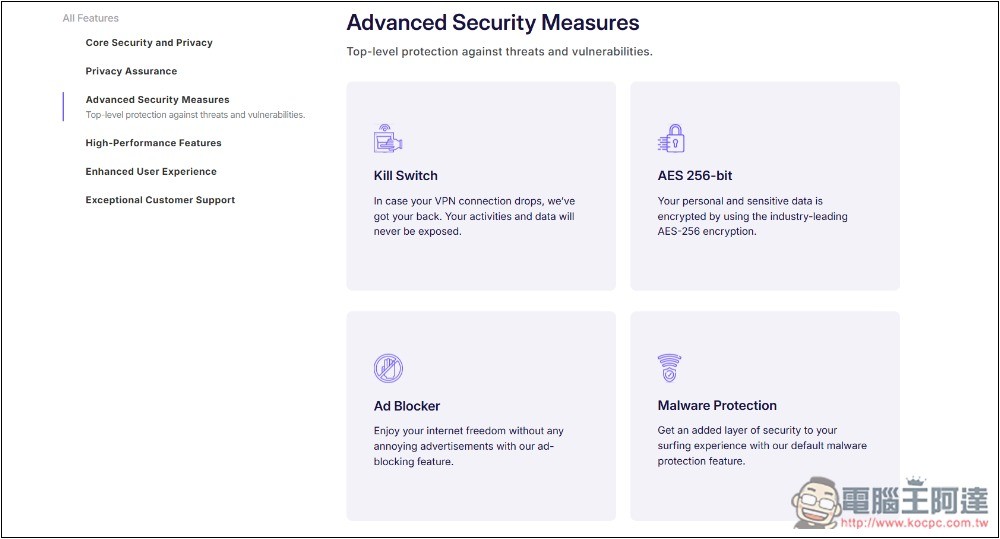Click the All Features heading
The height and width of the screenshot is (539, 1000).
point(91,18)
